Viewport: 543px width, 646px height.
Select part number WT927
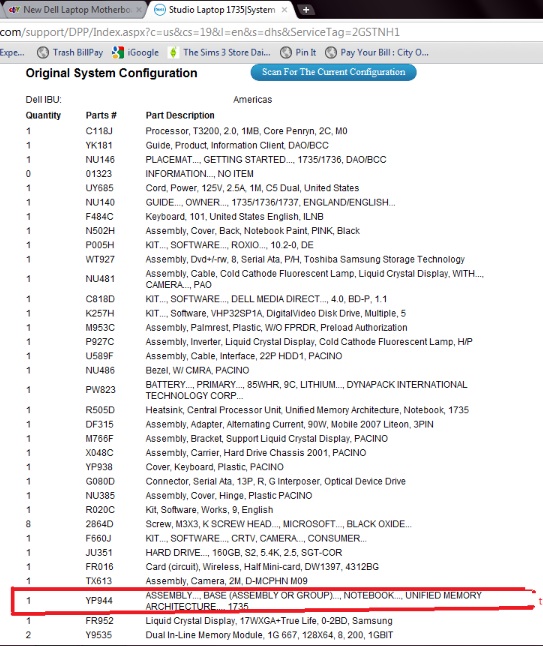(100, 260)
